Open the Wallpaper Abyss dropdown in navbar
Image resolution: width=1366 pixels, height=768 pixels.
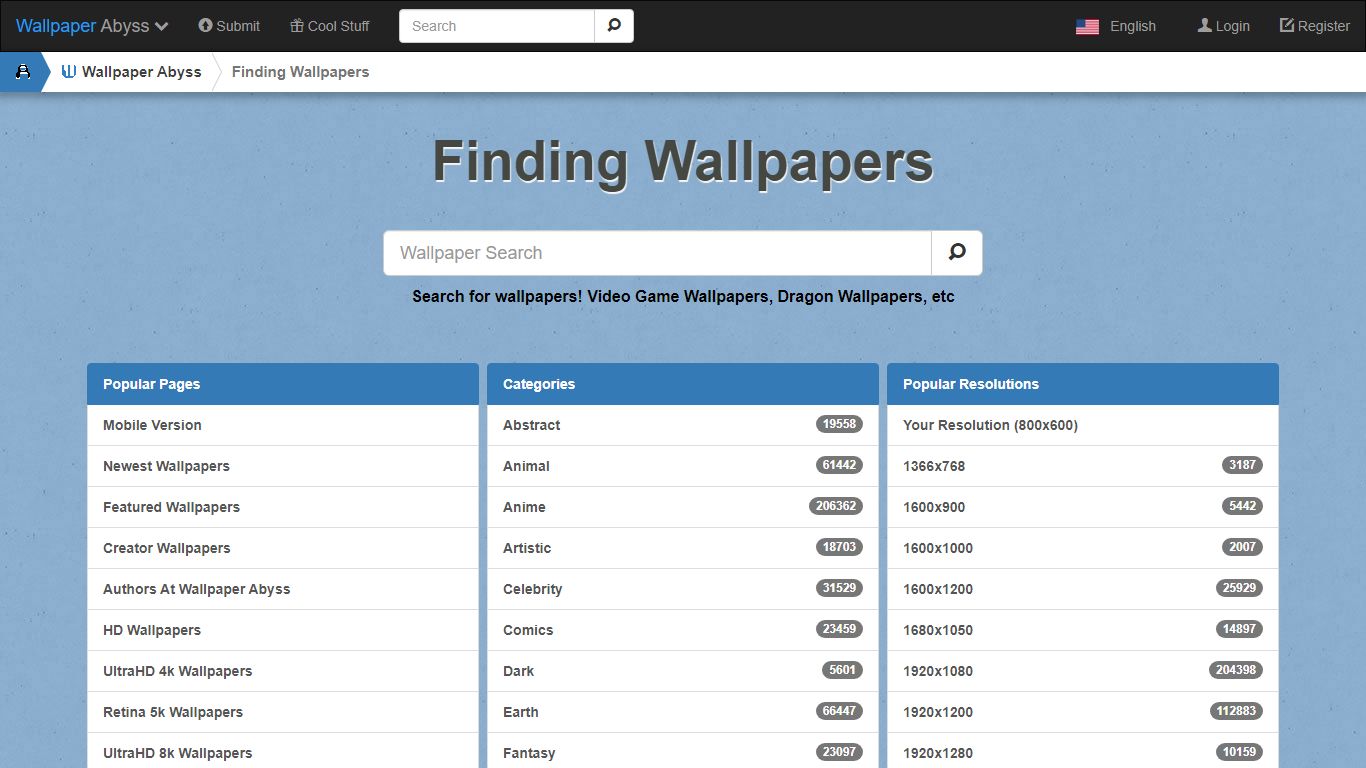[x=92, y=26]
